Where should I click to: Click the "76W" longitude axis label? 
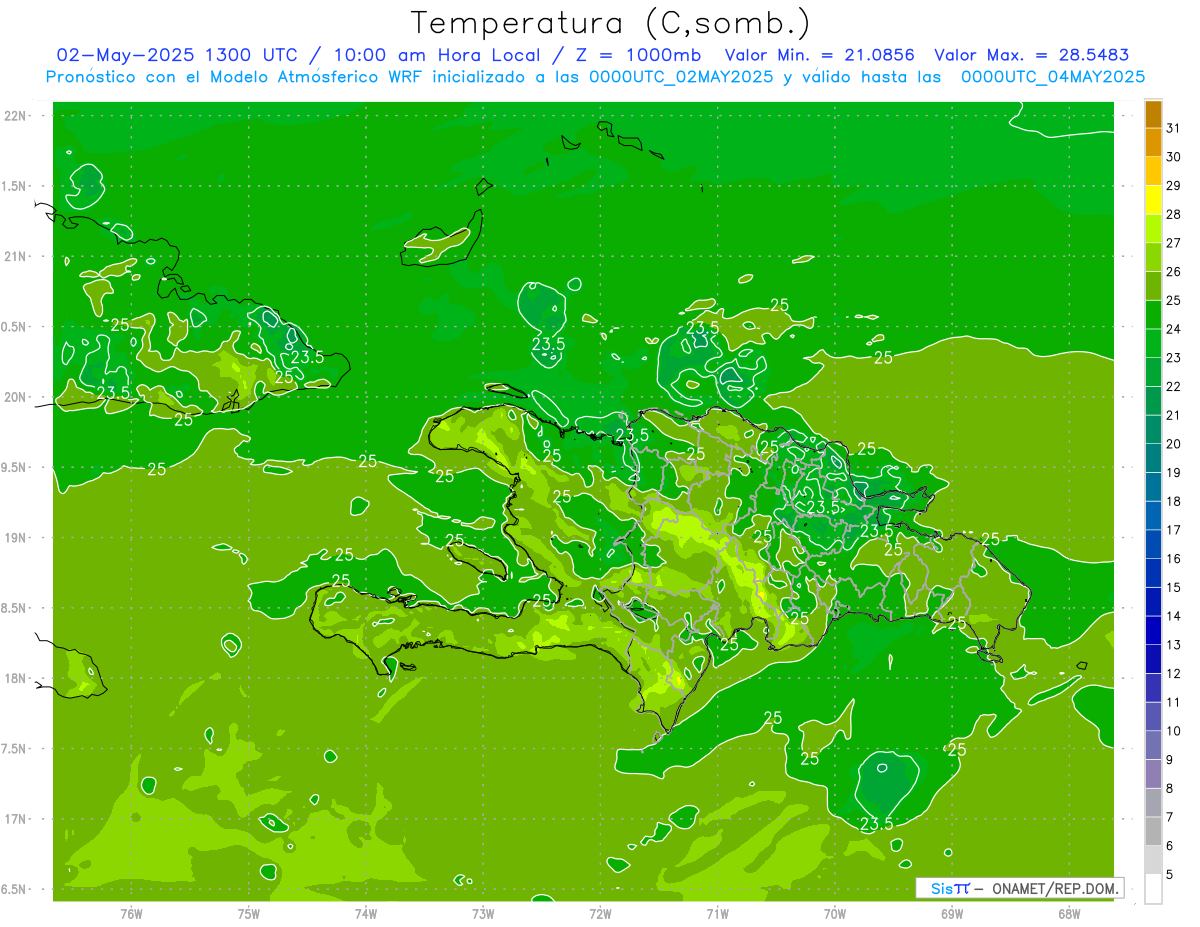click(x=131, y=913)
